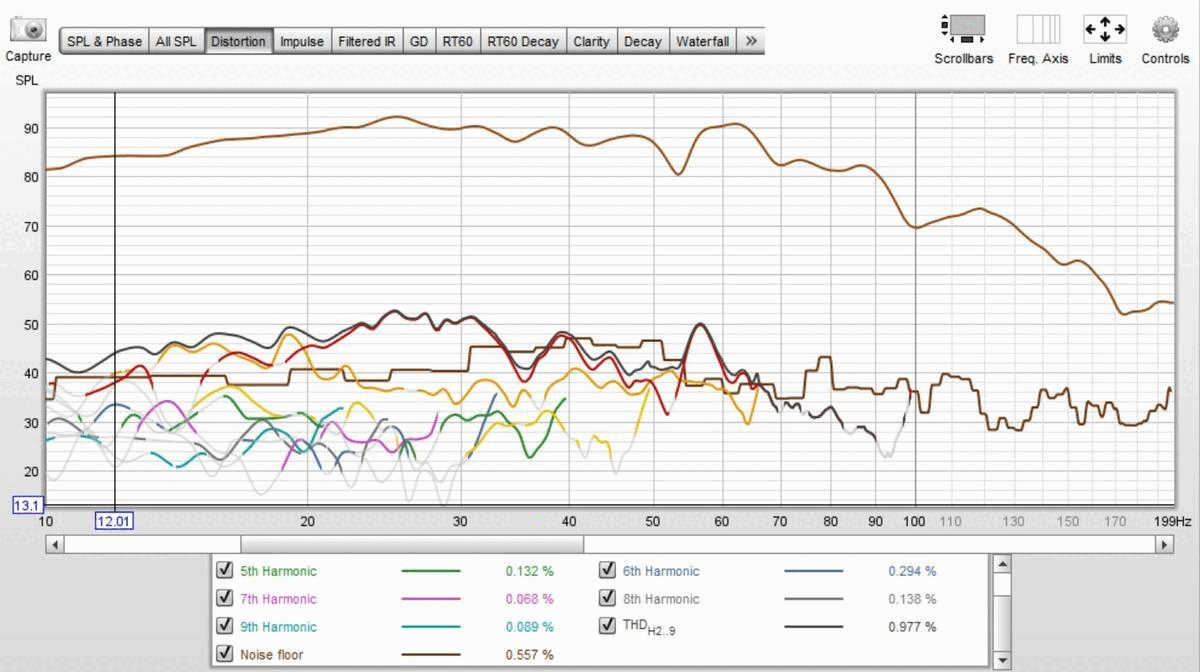This screenshot has height=672, width=1200.
Task: Click the 12.01 frequency cursor value box
Action: coord(114,522)
